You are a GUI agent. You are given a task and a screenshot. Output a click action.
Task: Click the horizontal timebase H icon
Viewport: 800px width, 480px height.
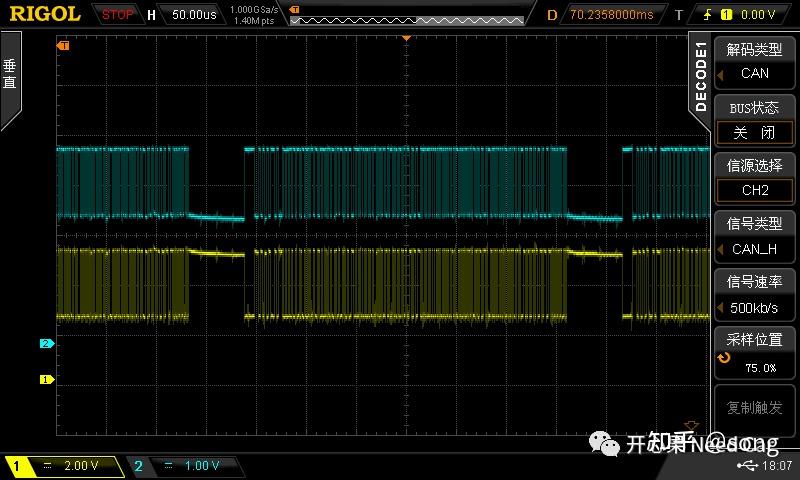[151, 14]
